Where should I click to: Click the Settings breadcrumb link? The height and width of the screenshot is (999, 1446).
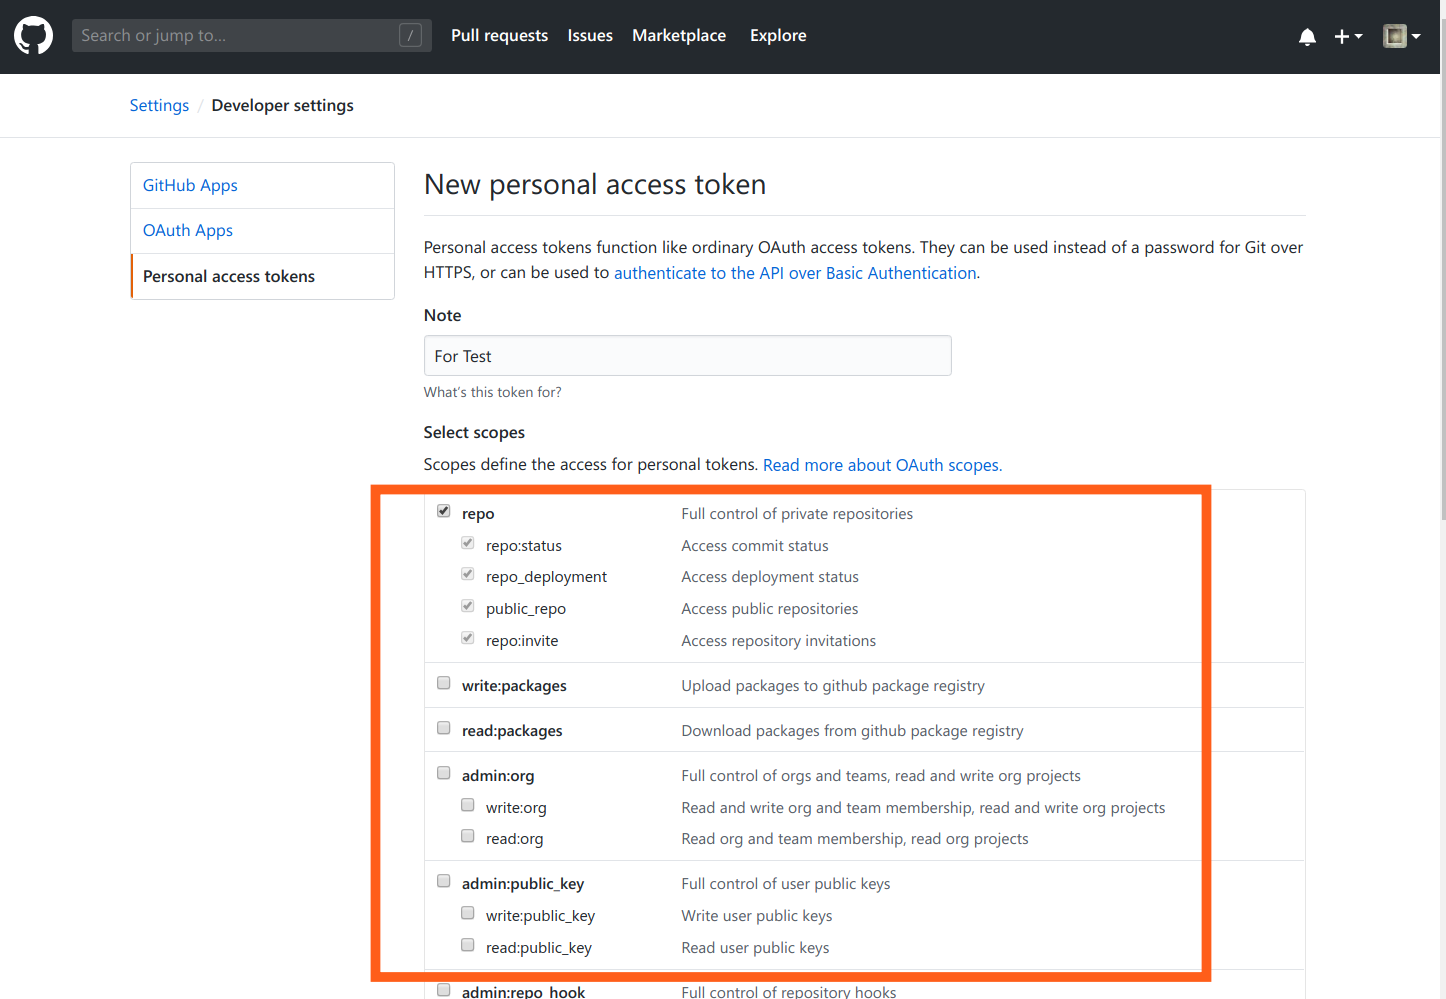159,106
